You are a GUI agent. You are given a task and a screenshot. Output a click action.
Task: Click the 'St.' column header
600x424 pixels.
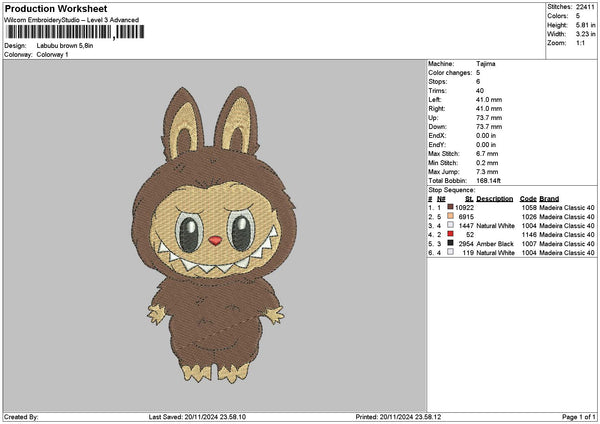tap(470, 199)
